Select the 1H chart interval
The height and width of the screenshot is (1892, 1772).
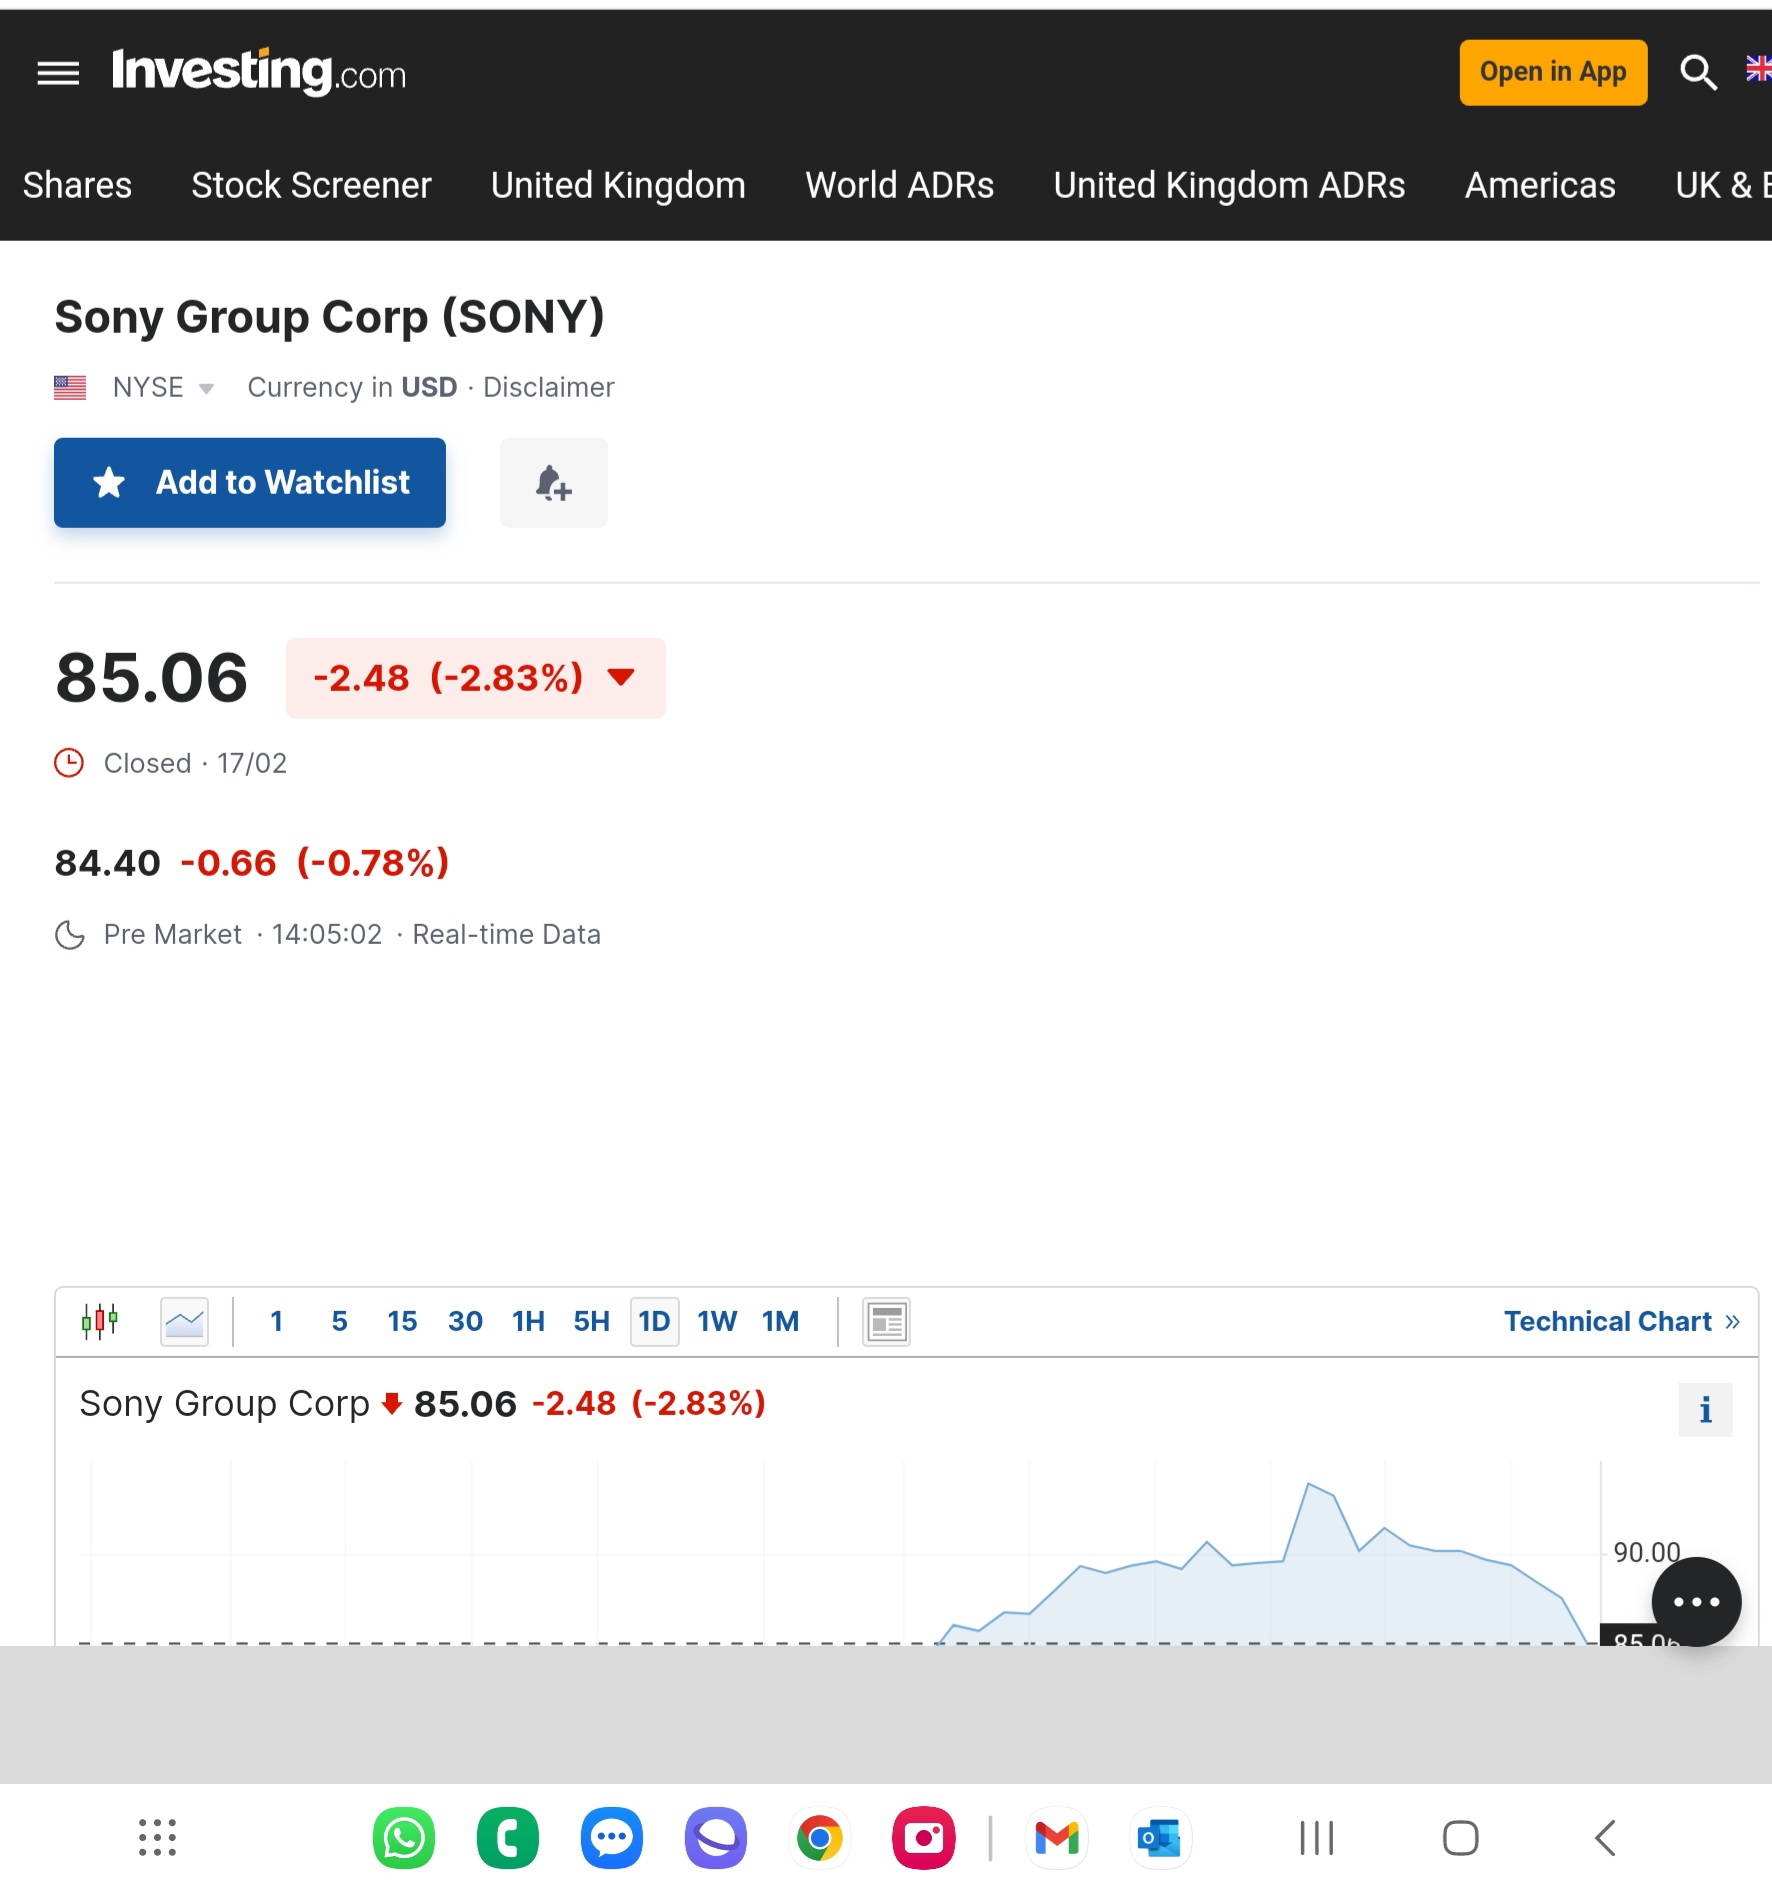click(x=528, y=1321)
